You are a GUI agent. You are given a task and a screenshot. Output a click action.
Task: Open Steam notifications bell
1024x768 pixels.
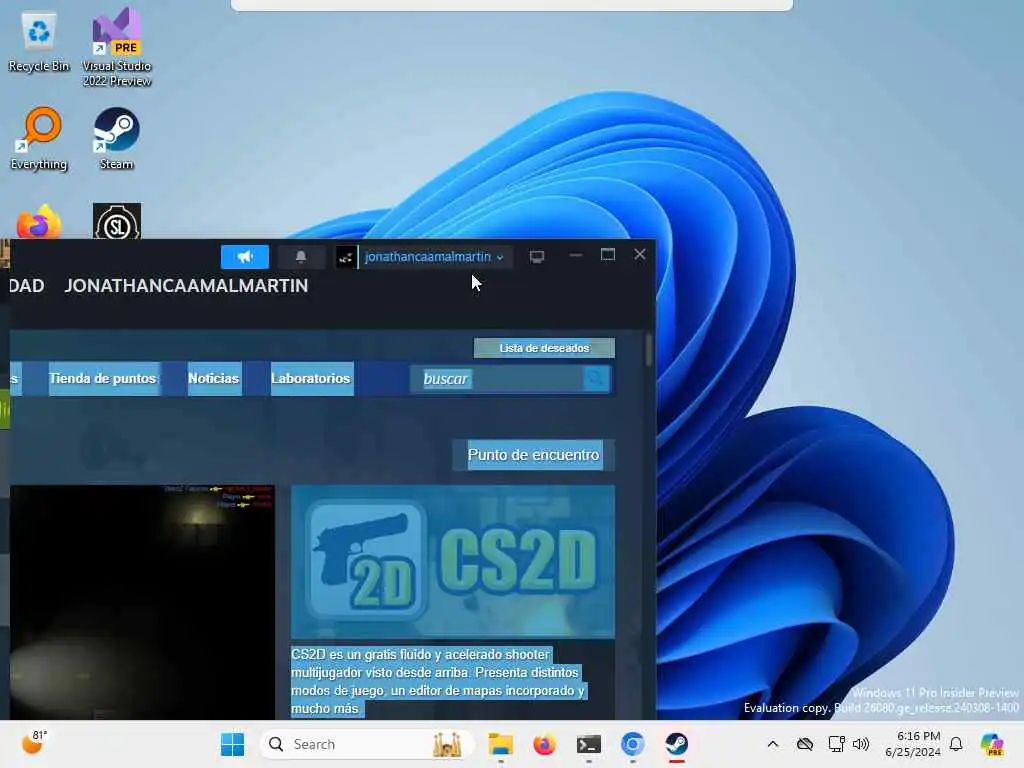(301, 257)
